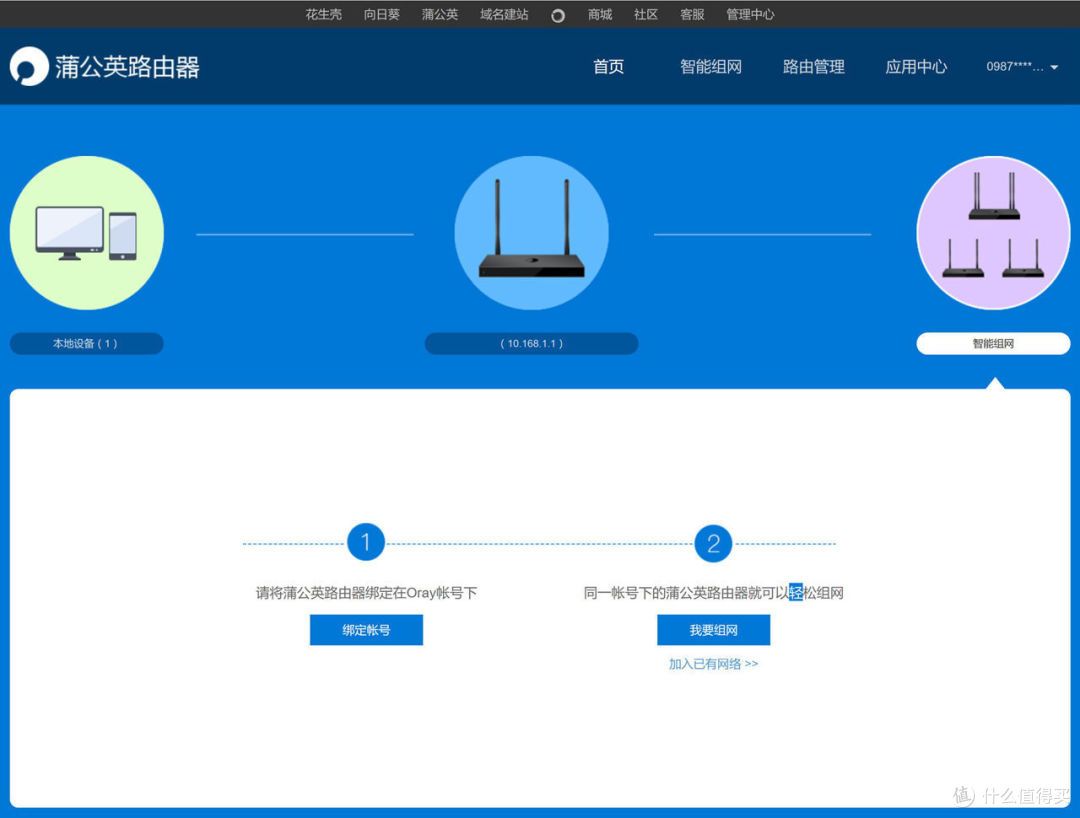
Task: Open 客服 in the top bar
Action: (x=692, y=14)
